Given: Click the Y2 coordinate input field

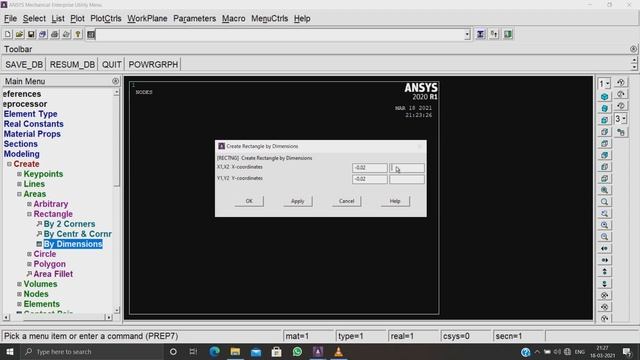Looking at the screenshot, I should coord(407,179).
